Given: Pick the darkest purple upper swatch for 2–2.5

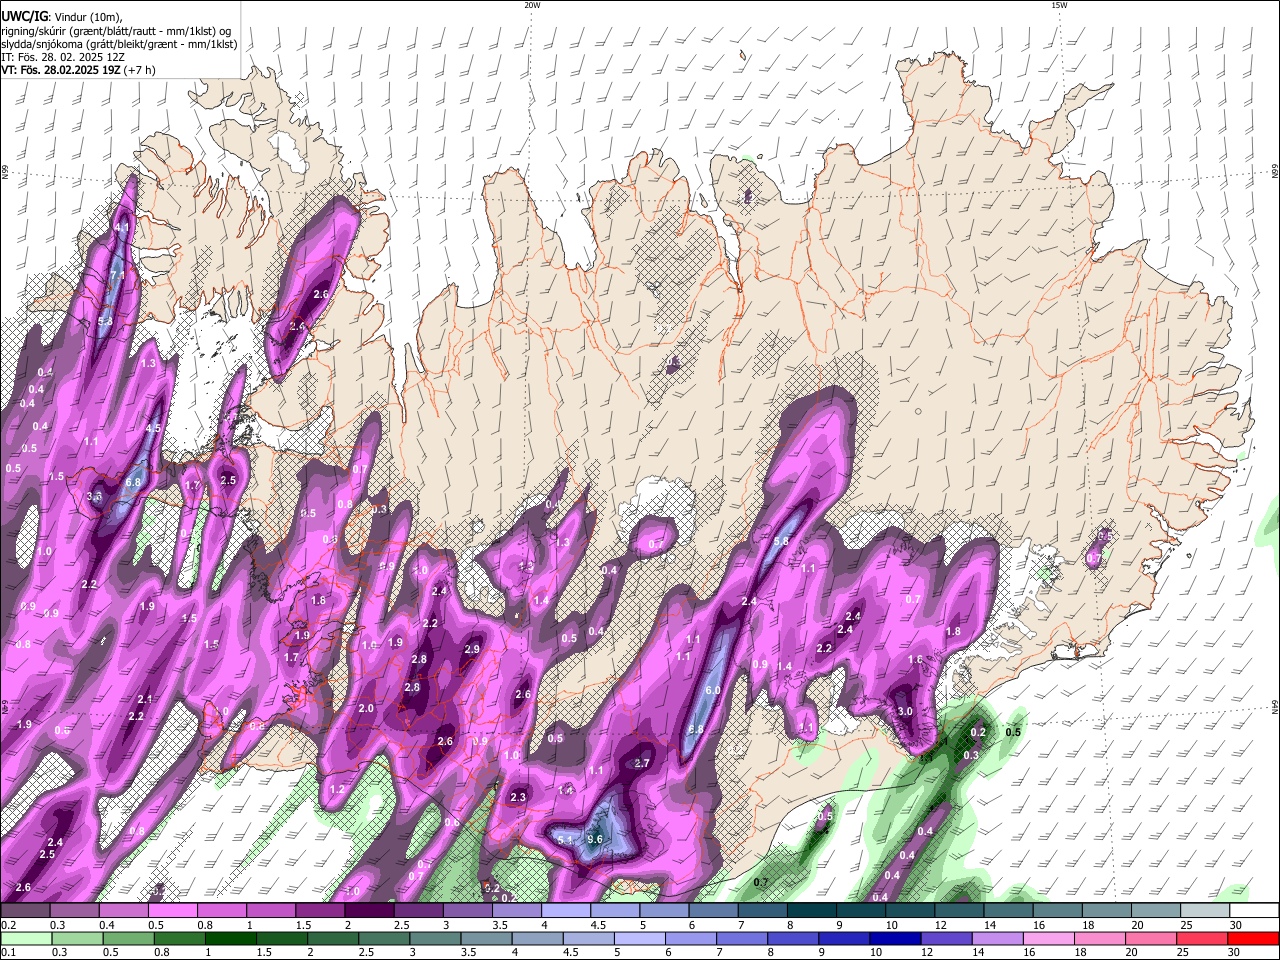Looking at the screenshot, I should pos(369,911).
